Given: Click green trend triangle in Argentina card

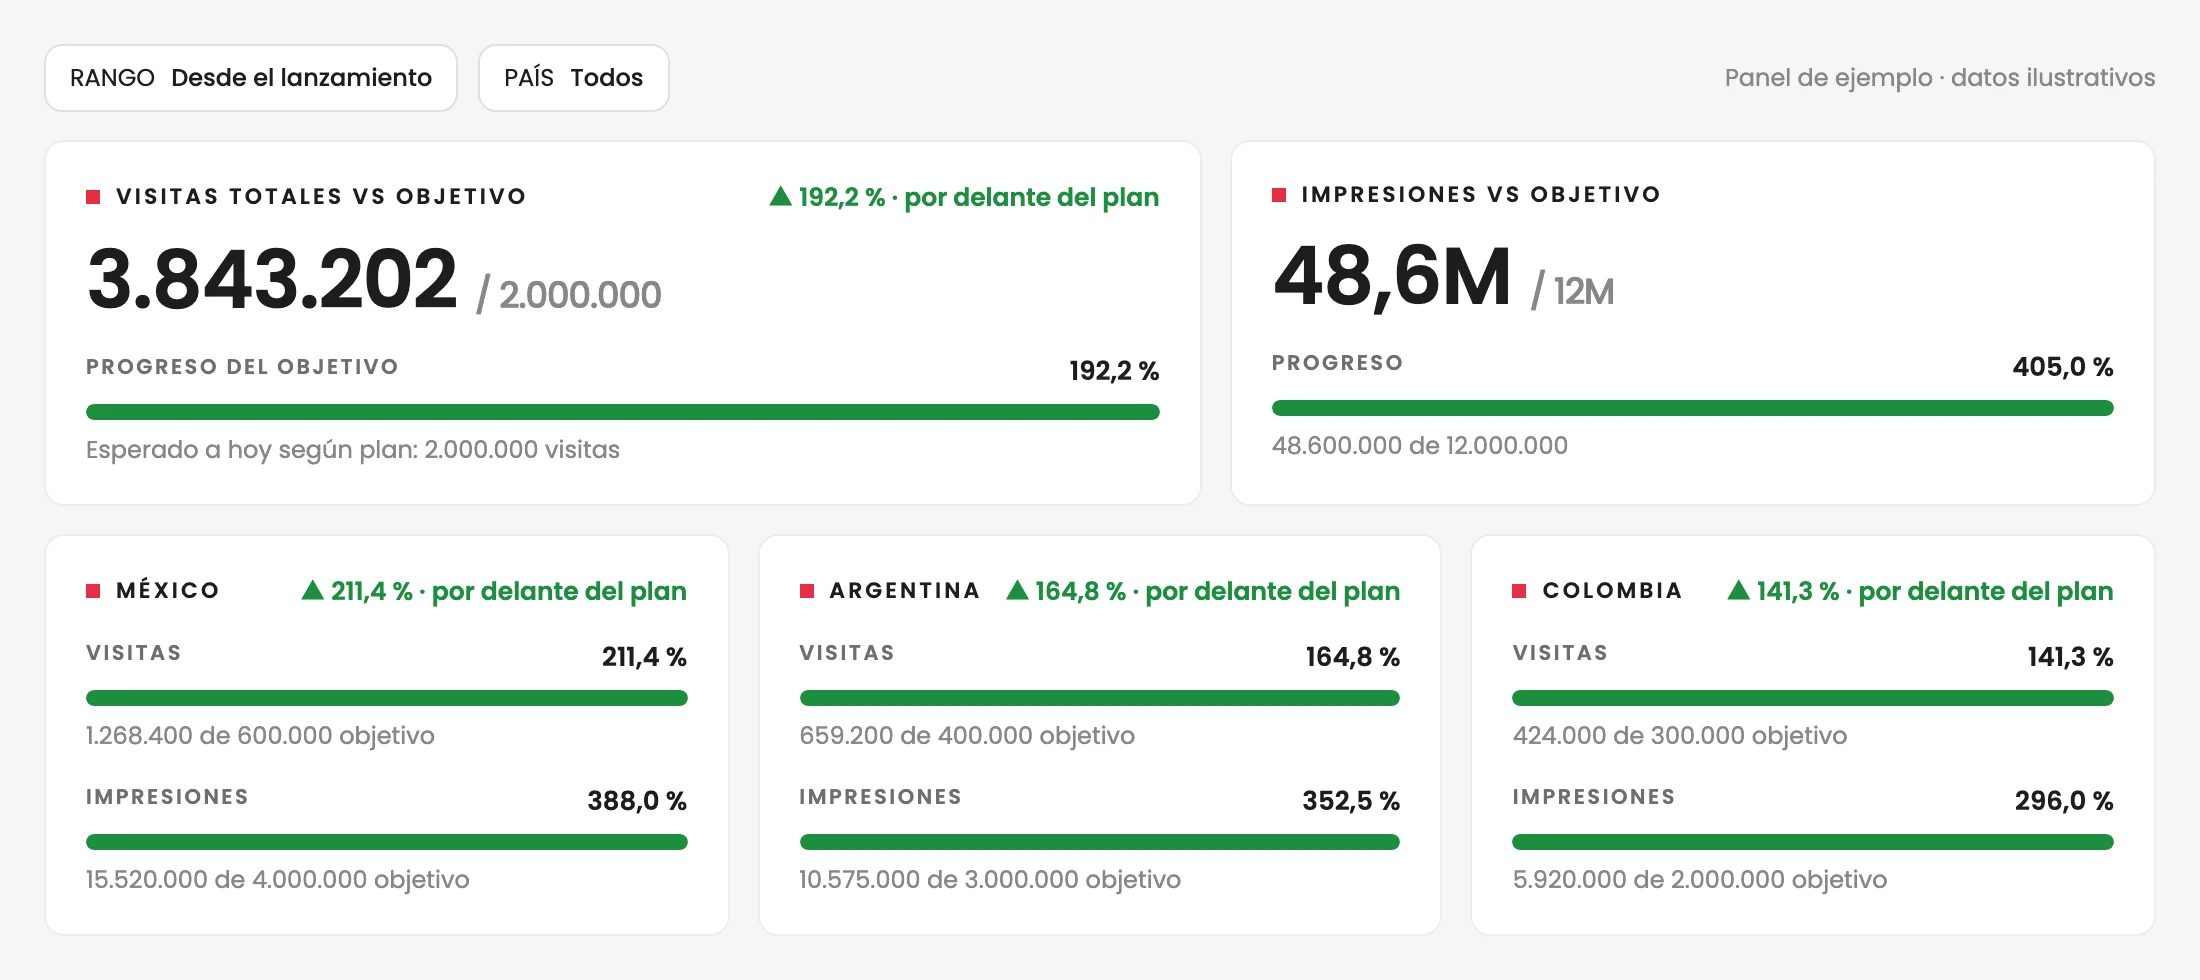Looking at the screenshot, I should click(1017, 590).
